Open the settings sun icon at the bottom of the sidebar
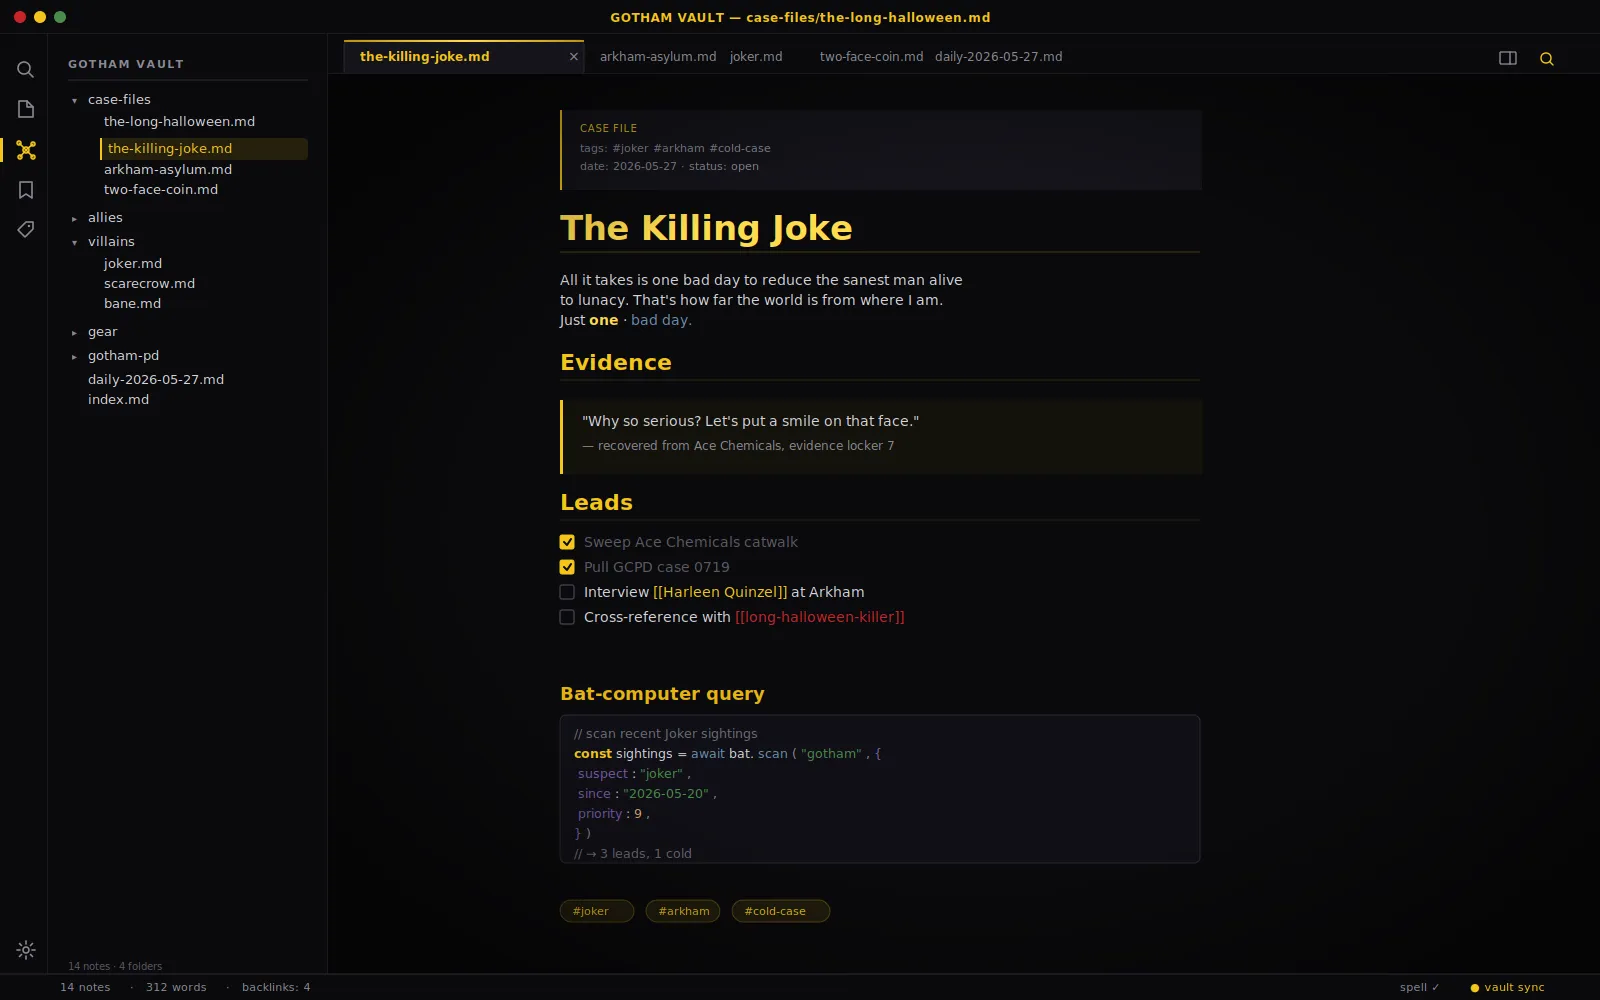This screenshot has width=1600, height=1000. coord(26,950)
